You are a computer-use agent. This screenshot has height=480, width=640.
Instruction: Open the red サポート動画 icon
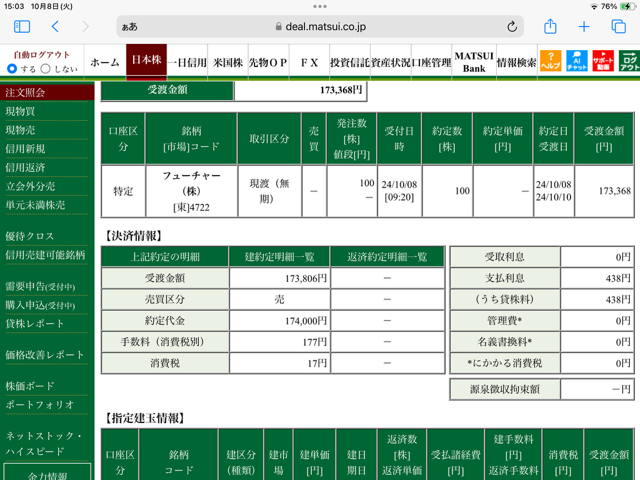603,61
